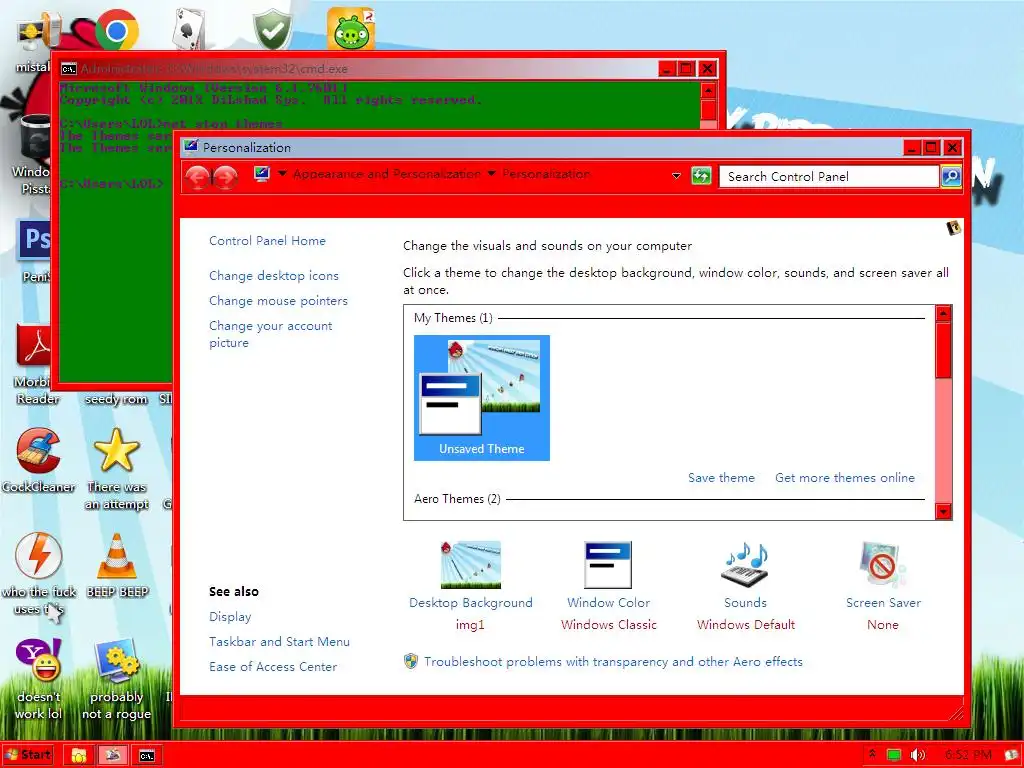Select the Google Chrome desktop icon
Screen dimensions: 1024x768
coord(117,30)
